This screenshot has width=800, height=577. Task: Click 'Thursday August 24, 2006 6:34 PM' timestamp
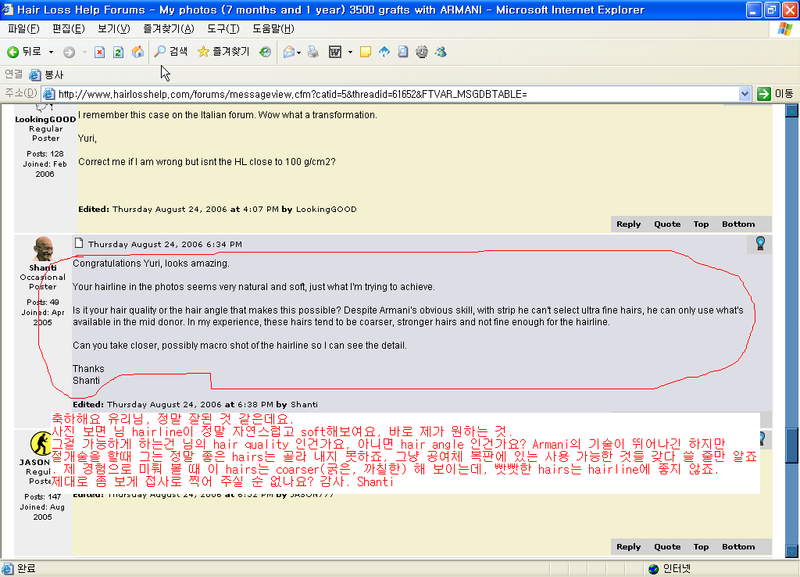pyautogui.click(x=165, y=244)
